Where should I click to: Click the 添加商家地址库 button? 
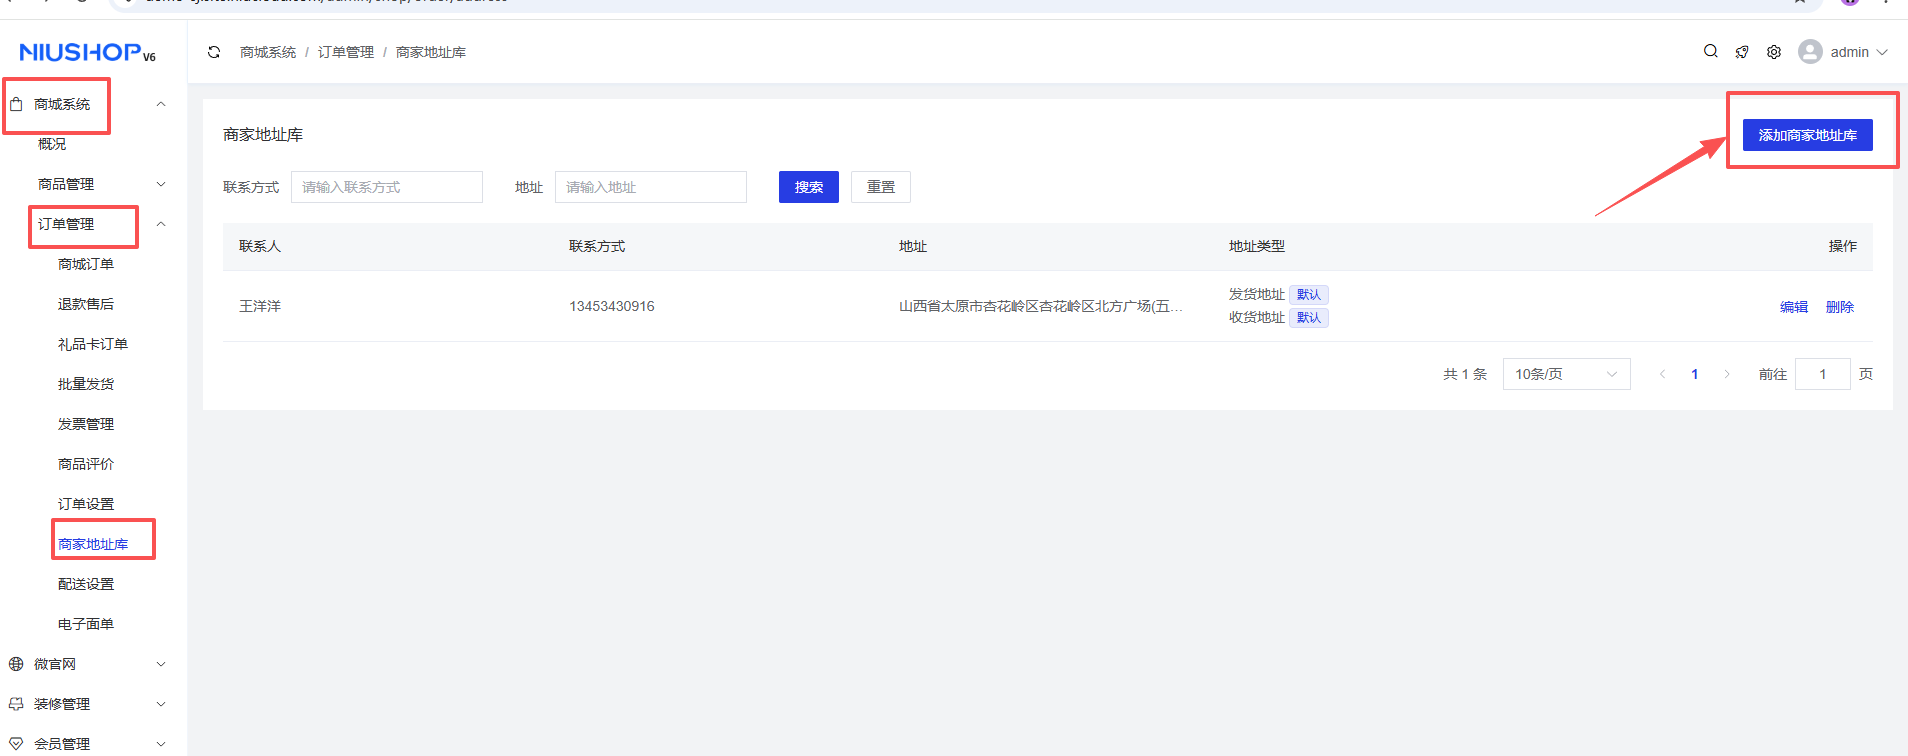point(1807,135)
